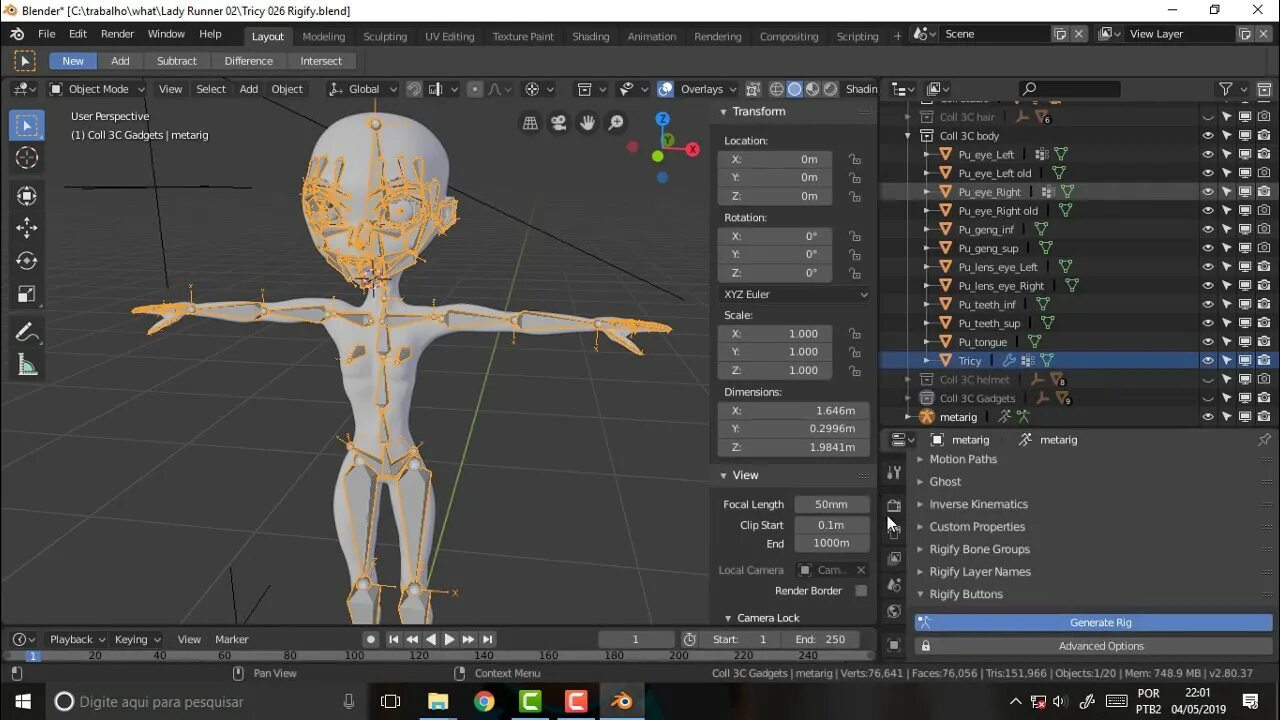
Task: Switch to rendered shading mode
Action: click(x=828, y=89)
